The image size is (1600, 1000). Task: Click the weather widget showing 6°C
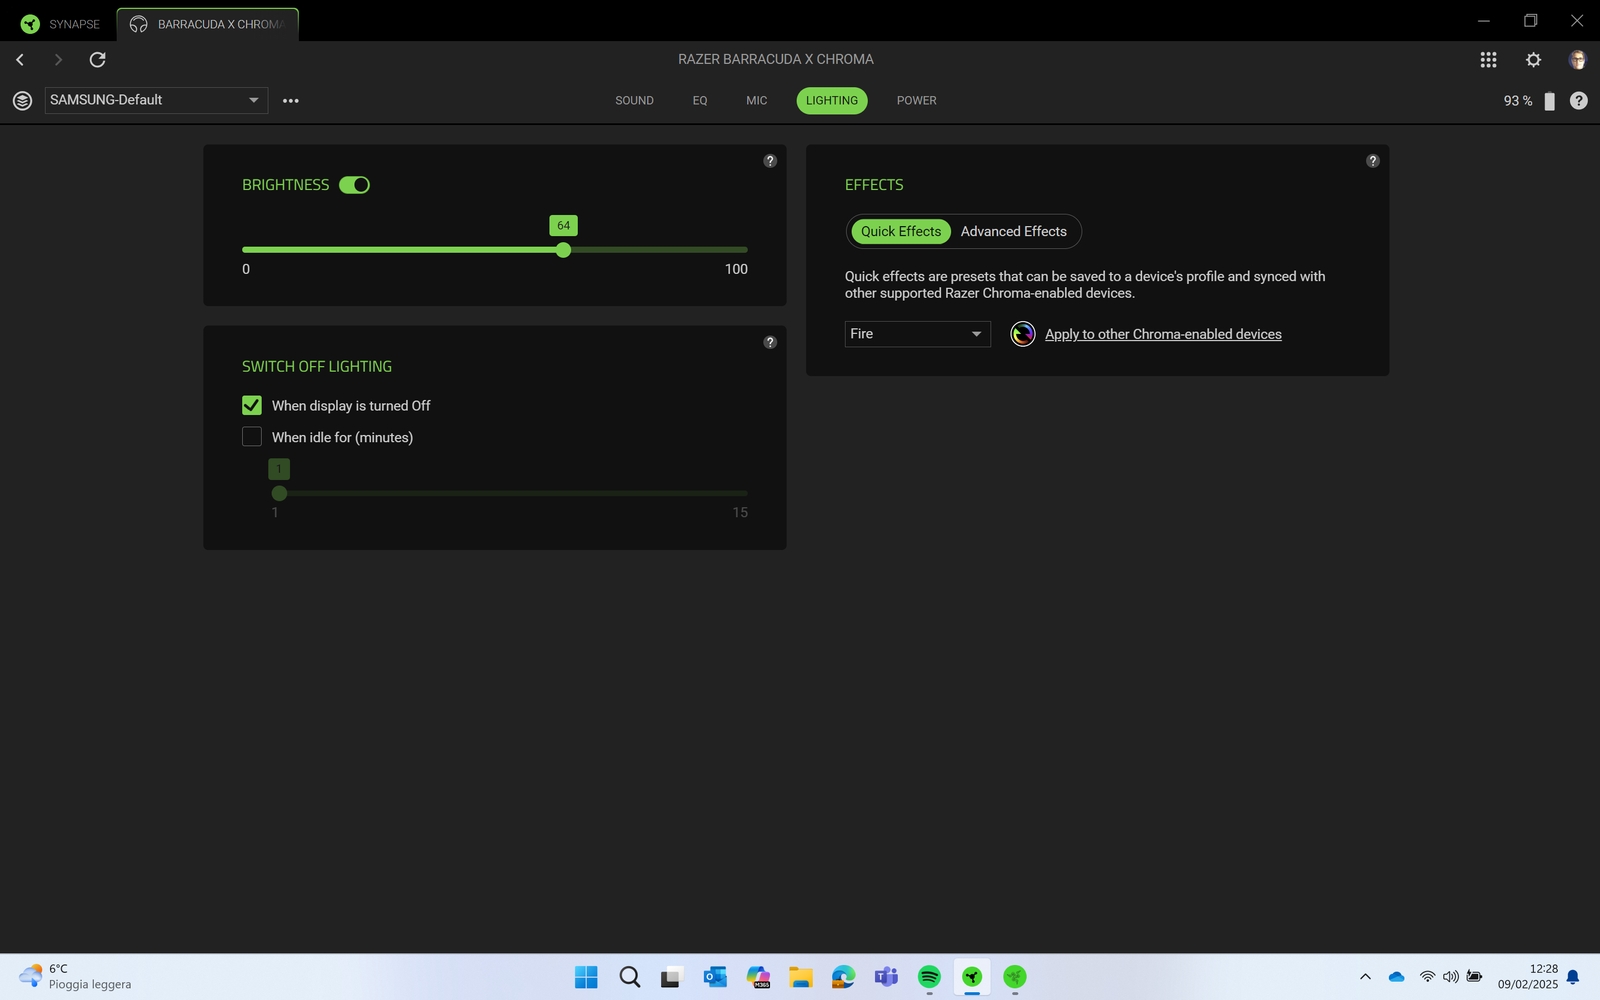[76, 977]
